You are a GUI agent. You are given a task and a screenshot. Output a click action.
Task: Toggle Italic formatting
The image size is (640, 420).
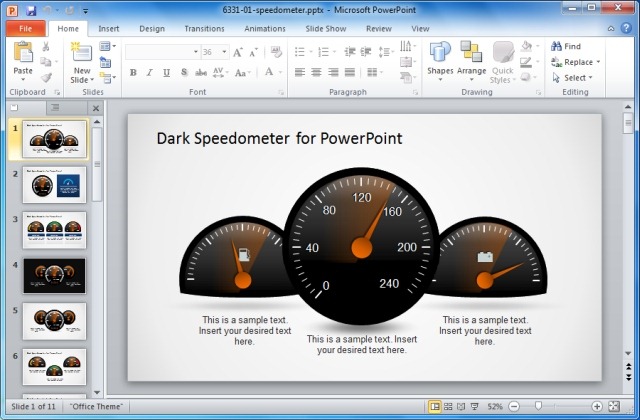(149, 73)
